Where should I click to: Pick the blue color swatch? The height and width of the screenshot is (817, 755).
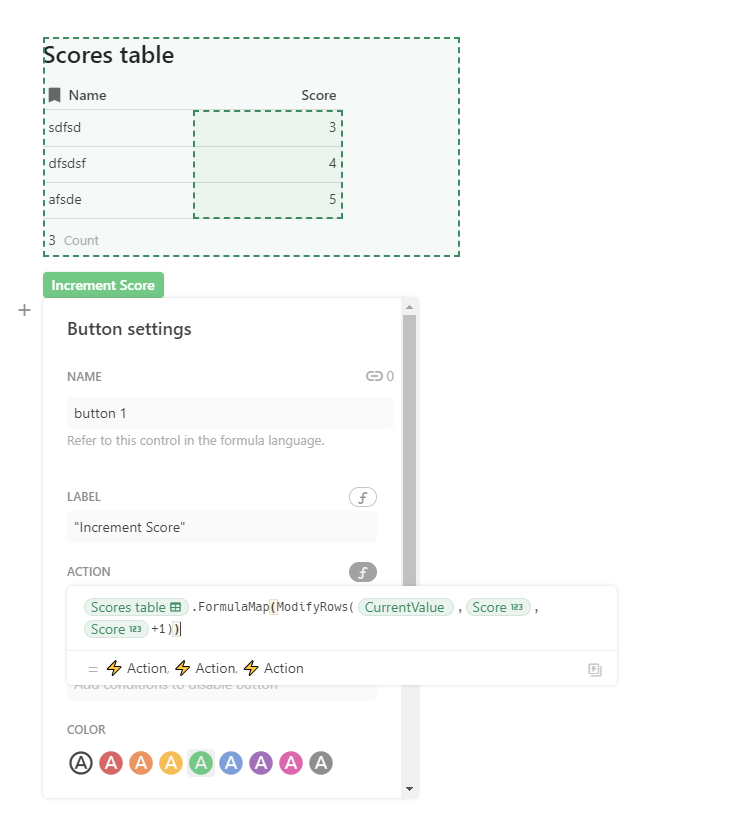(x=231, y=763)
